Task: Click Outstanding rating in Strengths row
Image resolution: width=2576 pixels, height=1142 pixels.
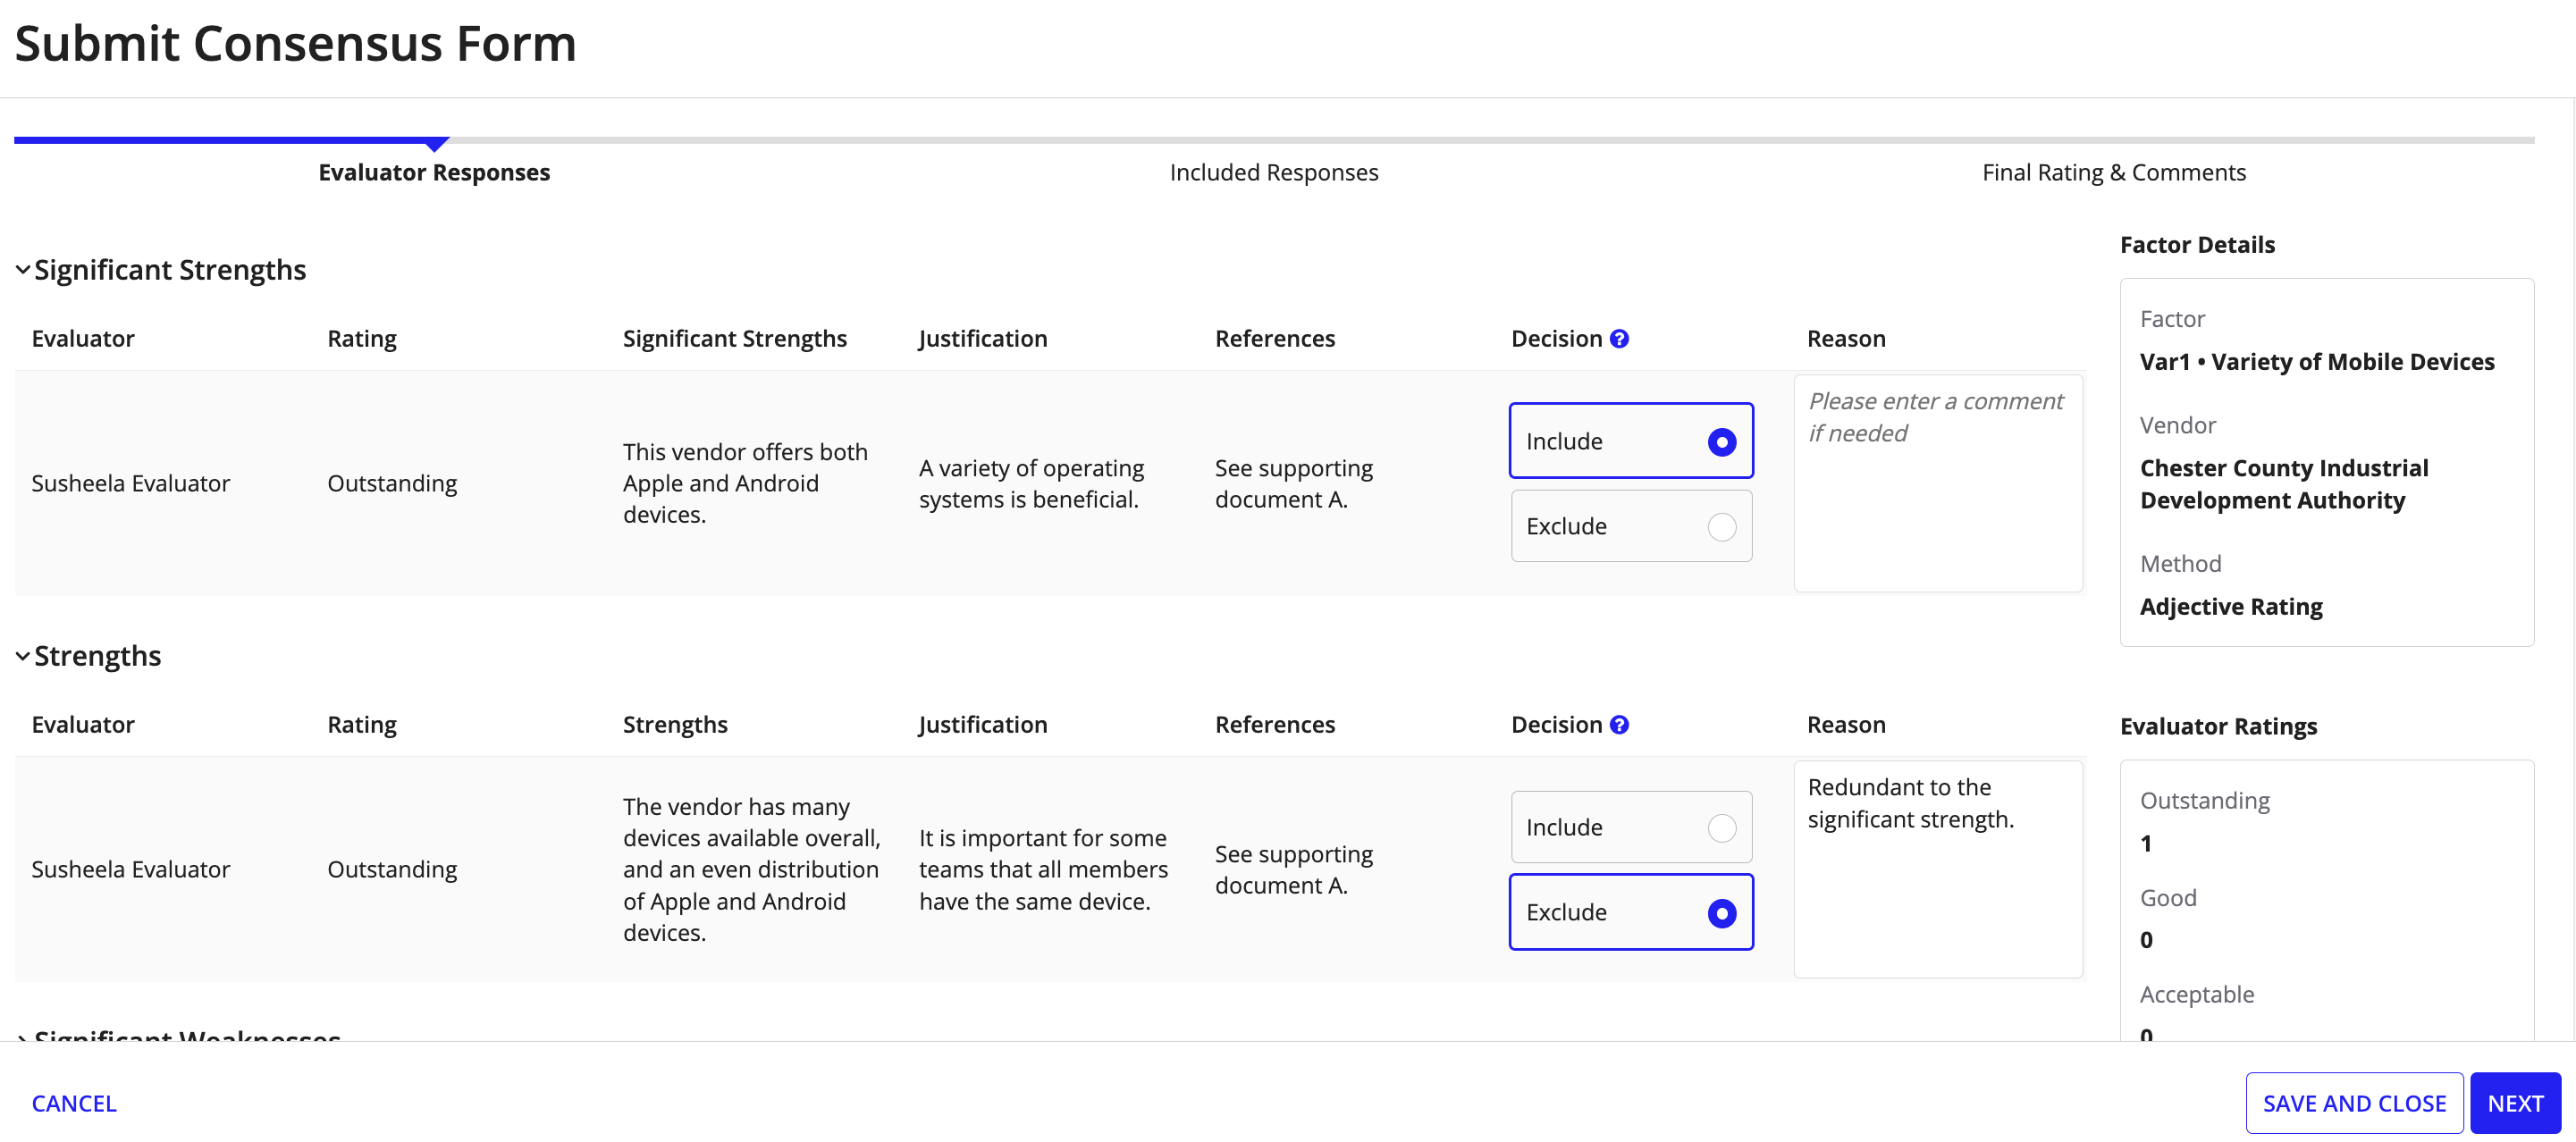Action: click(392, 870)
